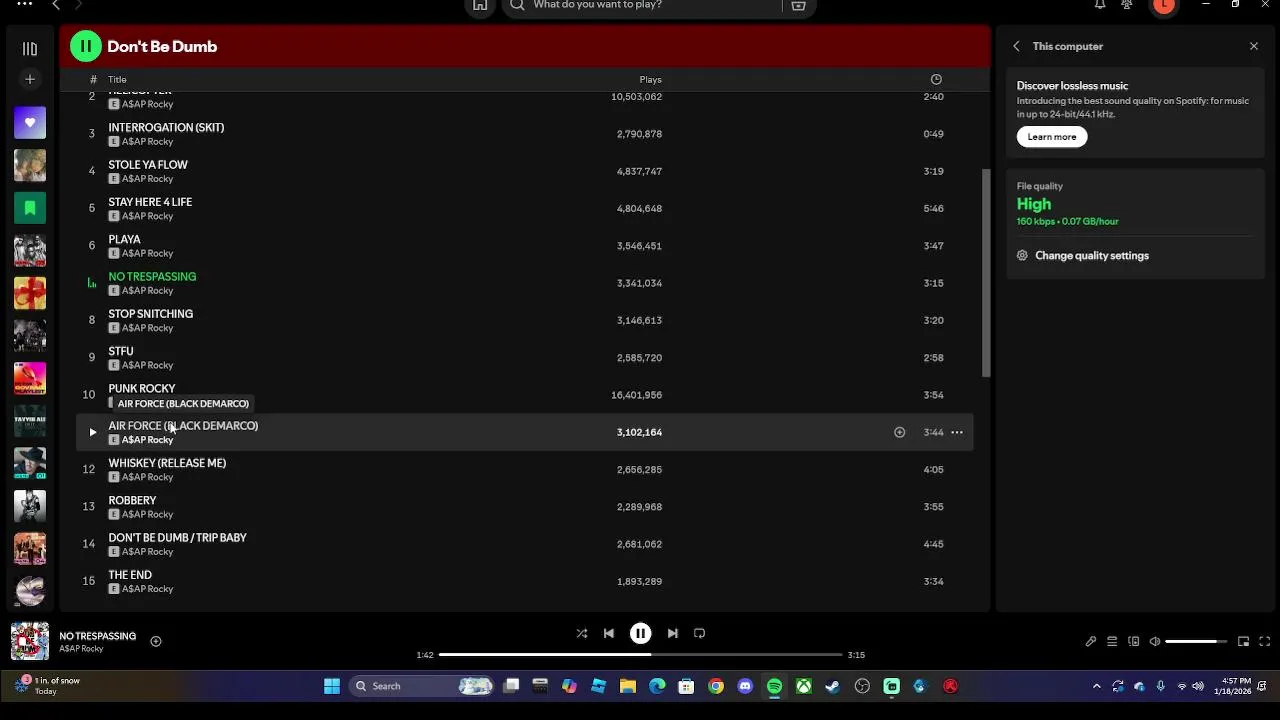Open Google Chrome from the taskbar
The image size is (1280, 720).
point(716,686)
